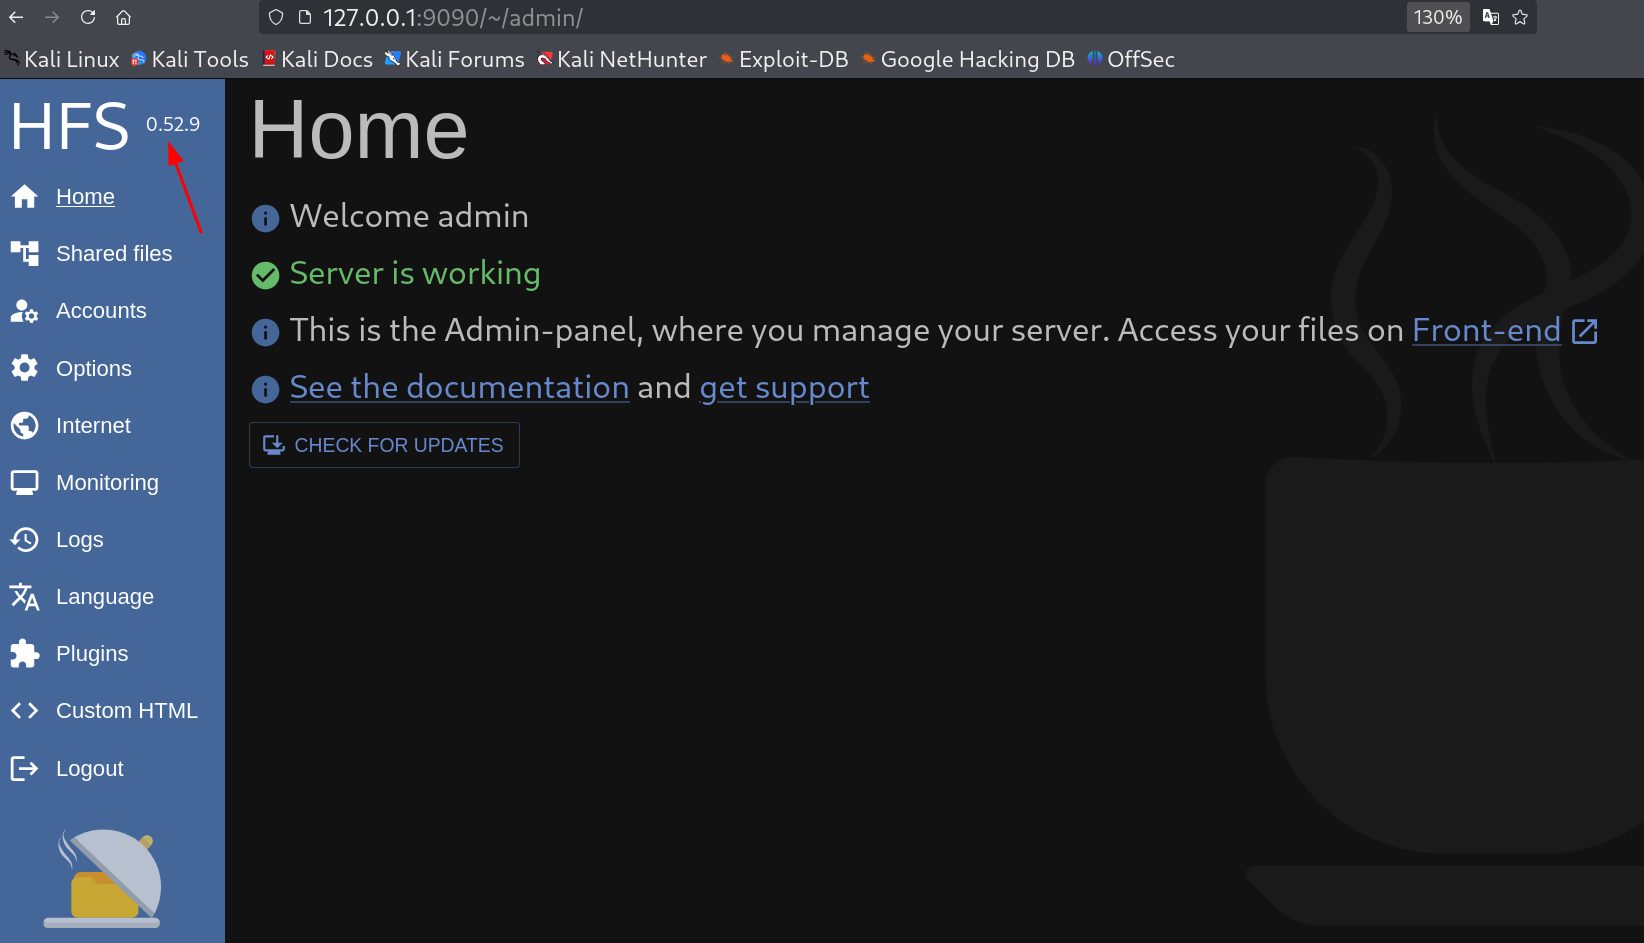Viewport: 1644px width, 943px height.
Task: Open Exploit-DB bookmark
Action: [784, 59]
